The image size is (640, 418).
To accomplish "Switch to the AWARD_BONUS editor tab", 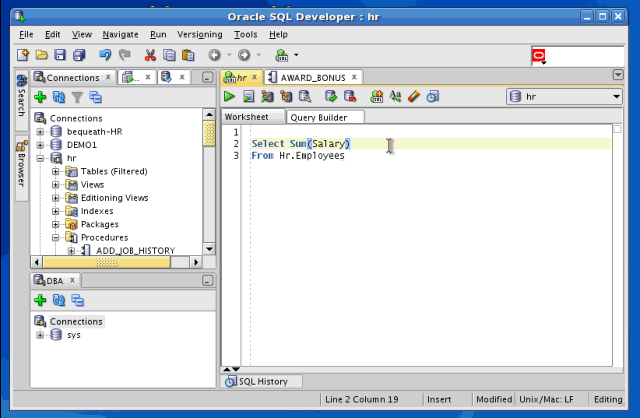I will (x=313, y=78).
